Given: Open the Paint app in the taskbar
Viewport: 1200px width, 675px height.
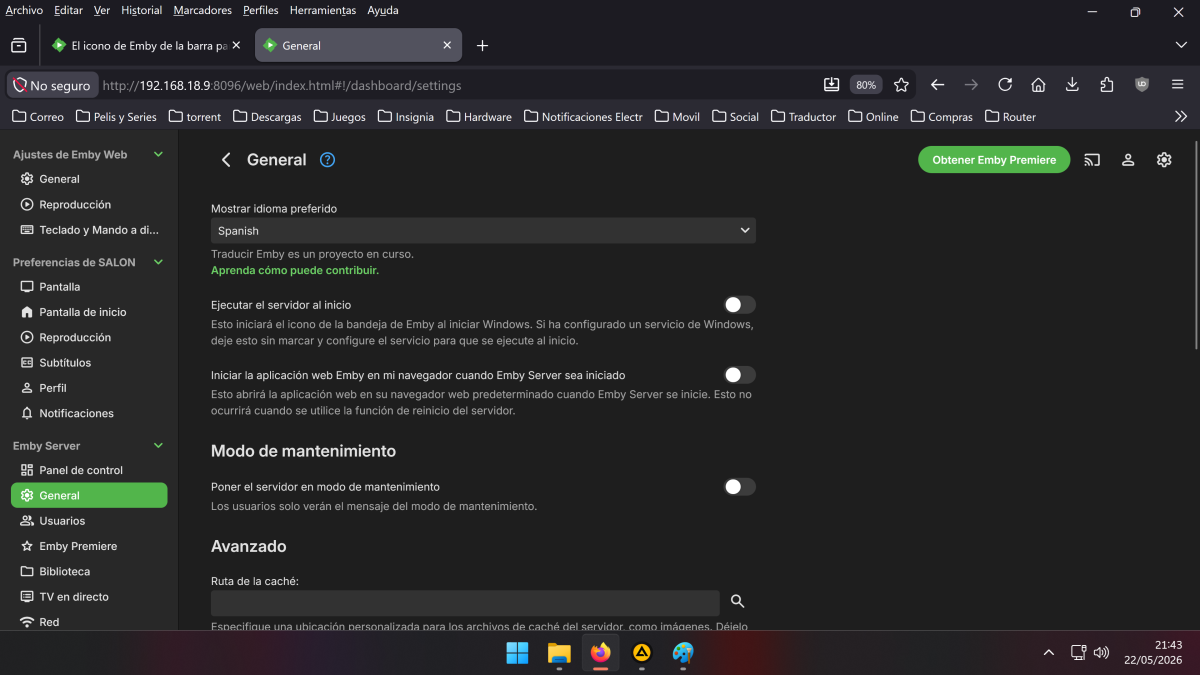Looking at the screenshot, I should 683,653.
